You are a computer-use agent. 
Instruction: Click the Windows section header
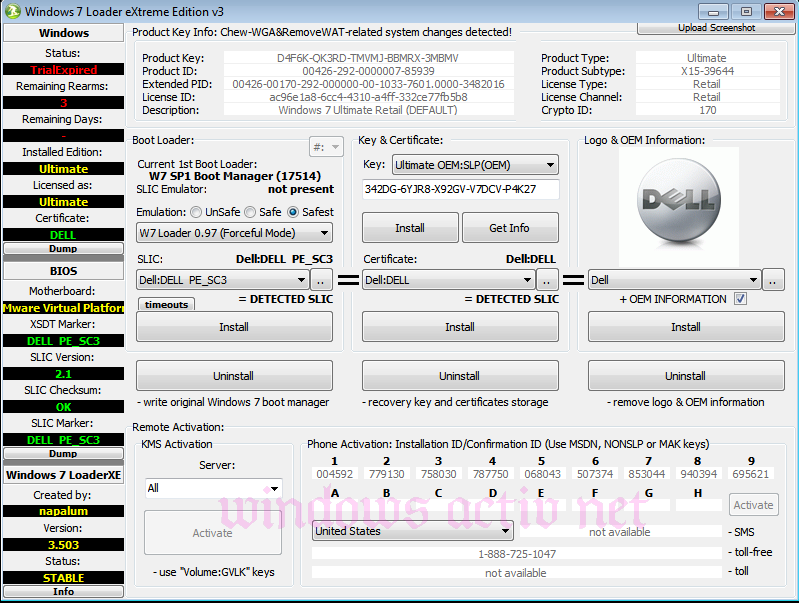click(x=63, y=33)
